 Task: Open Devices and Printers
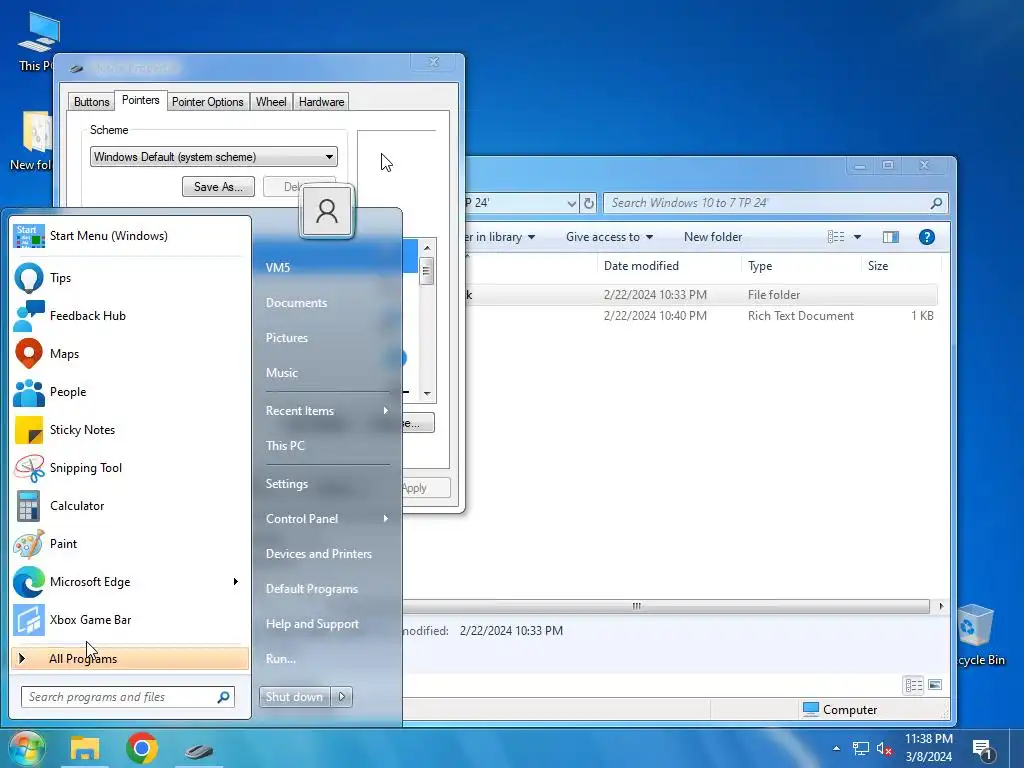click(x=319, y=553)
